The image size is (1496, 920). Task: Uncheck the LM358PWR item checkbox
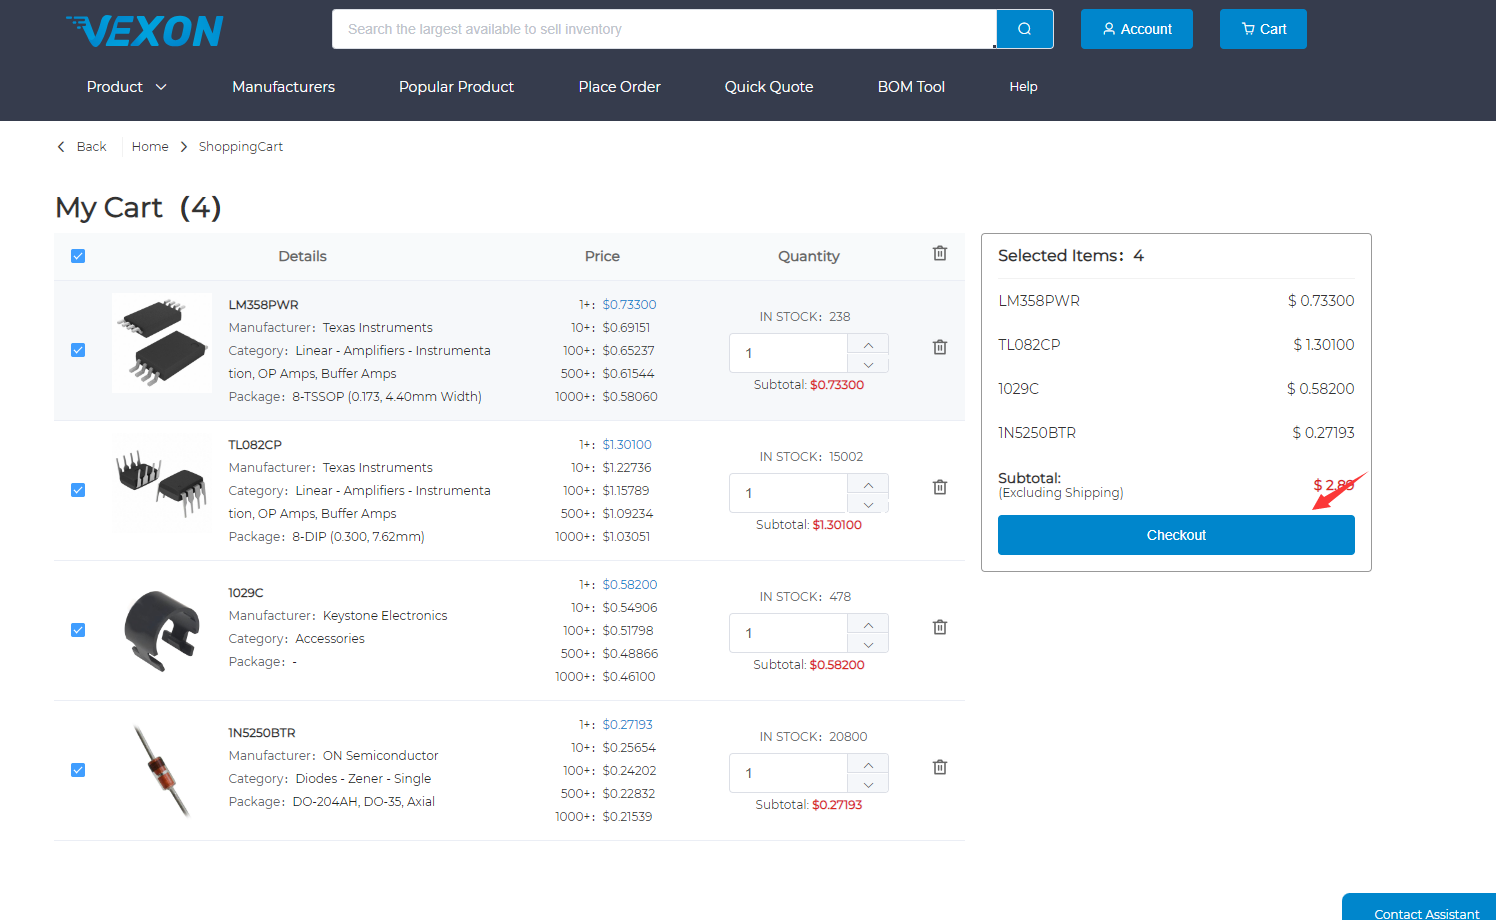click(78, 350)
